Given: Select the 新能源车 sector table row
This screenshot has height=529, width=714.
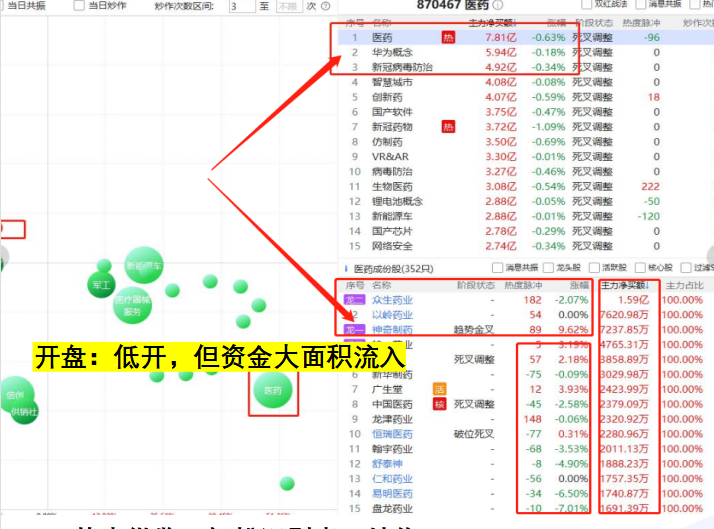Looking at the screenshot, I should click(526, 216).
